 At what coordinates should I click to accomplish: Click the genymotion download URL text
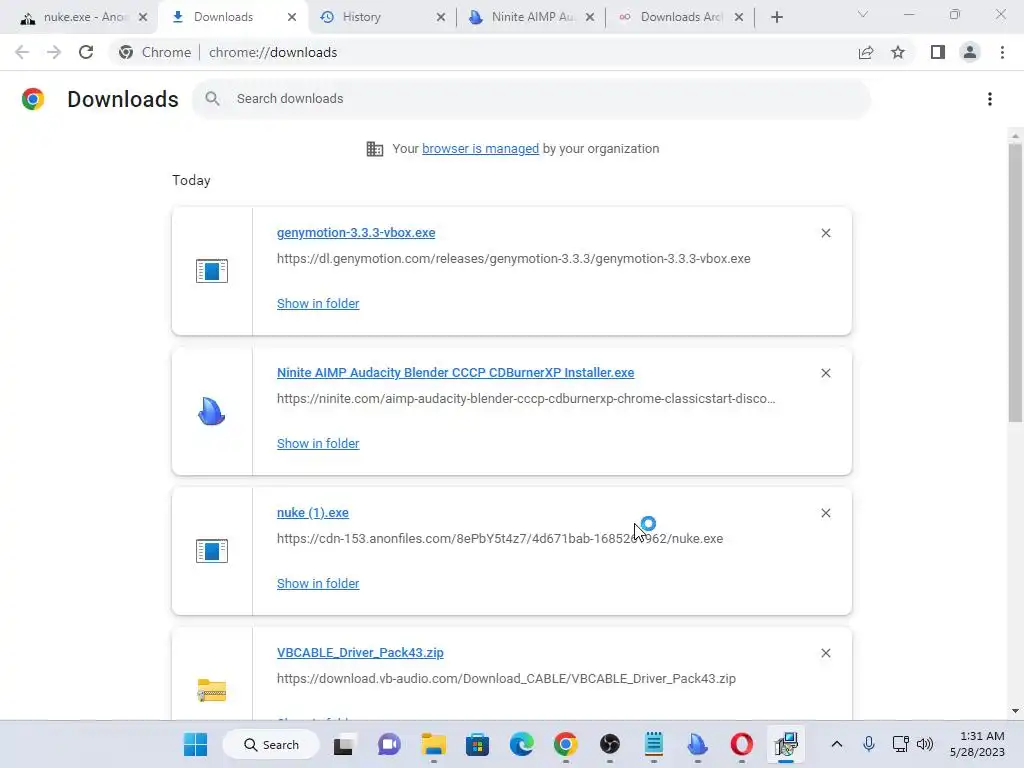point(513,259)
